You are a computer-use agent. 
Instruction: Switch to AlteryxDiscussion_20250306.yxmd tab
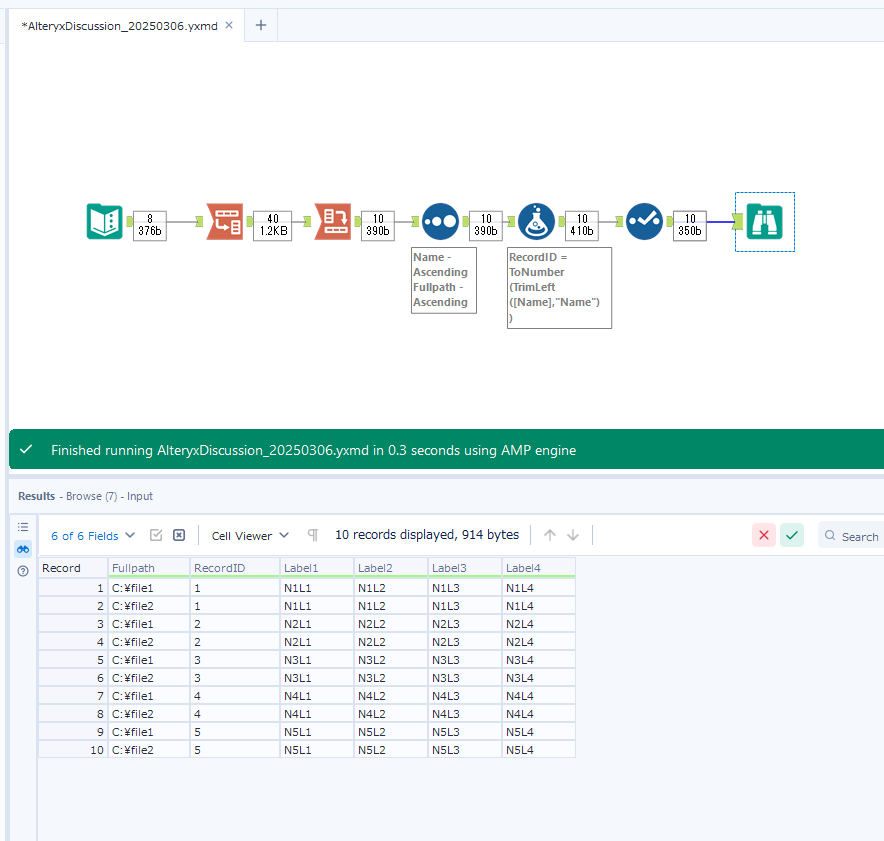(119, 25)
